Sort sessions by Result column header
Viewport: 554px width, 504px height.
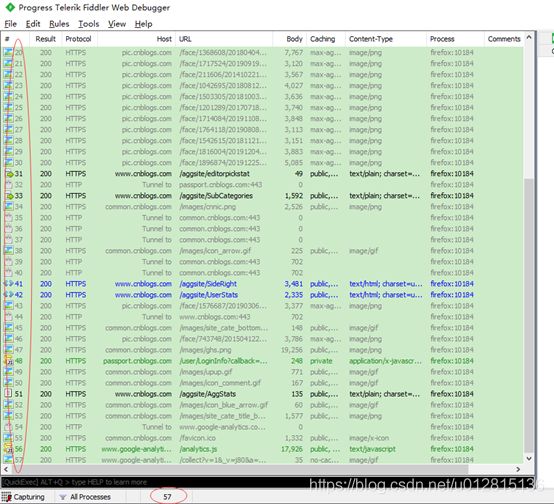[46, 39]
